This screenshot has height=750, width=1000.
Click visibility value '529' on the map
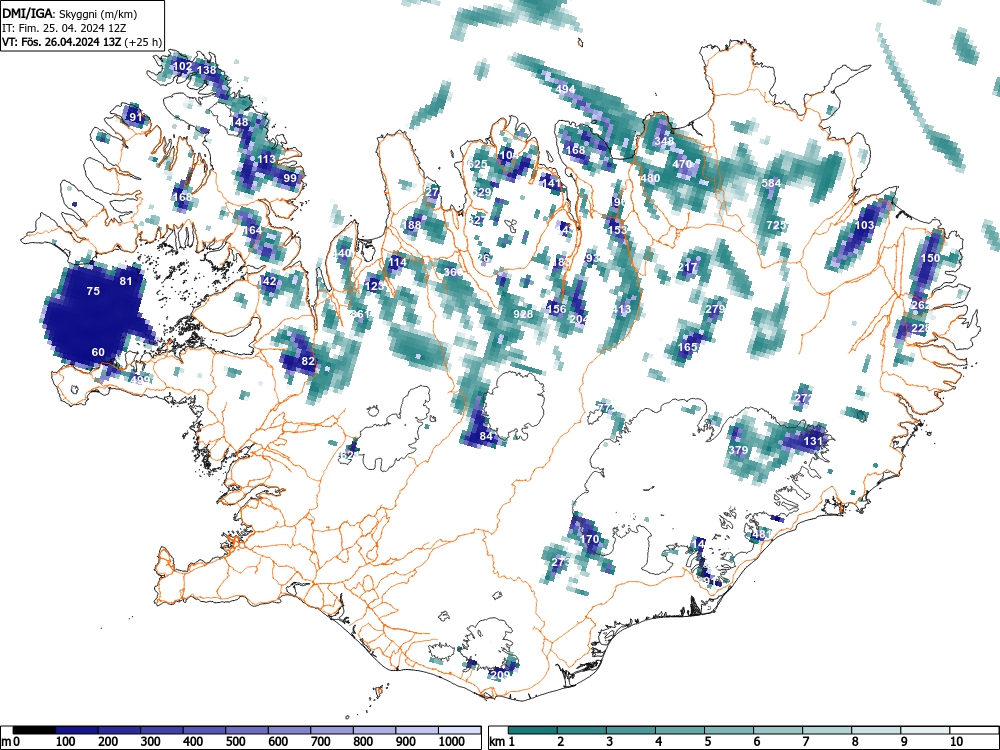[482, 192]
